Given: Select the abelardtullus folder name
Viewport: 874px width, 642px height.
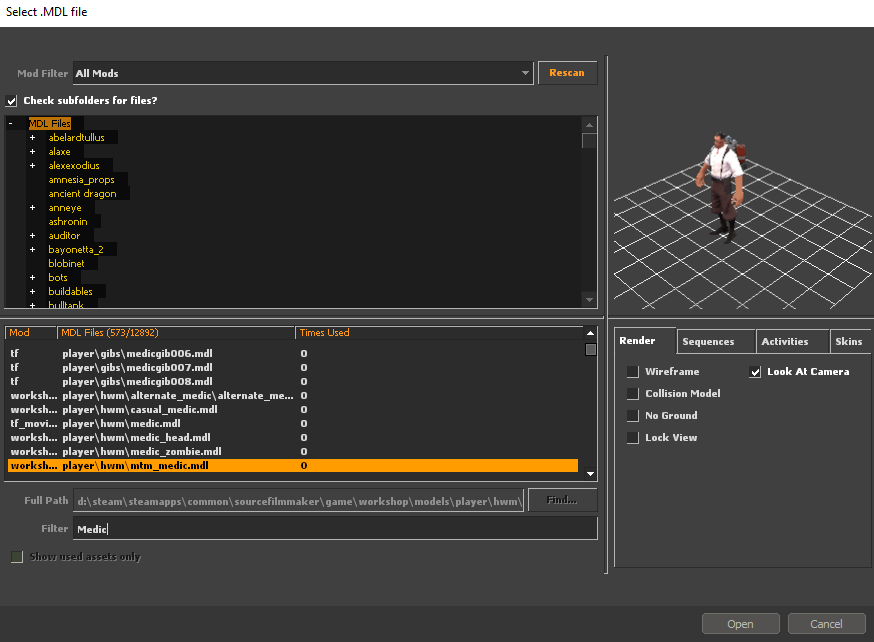Looking at the screenshot, I should coord(76,137).
